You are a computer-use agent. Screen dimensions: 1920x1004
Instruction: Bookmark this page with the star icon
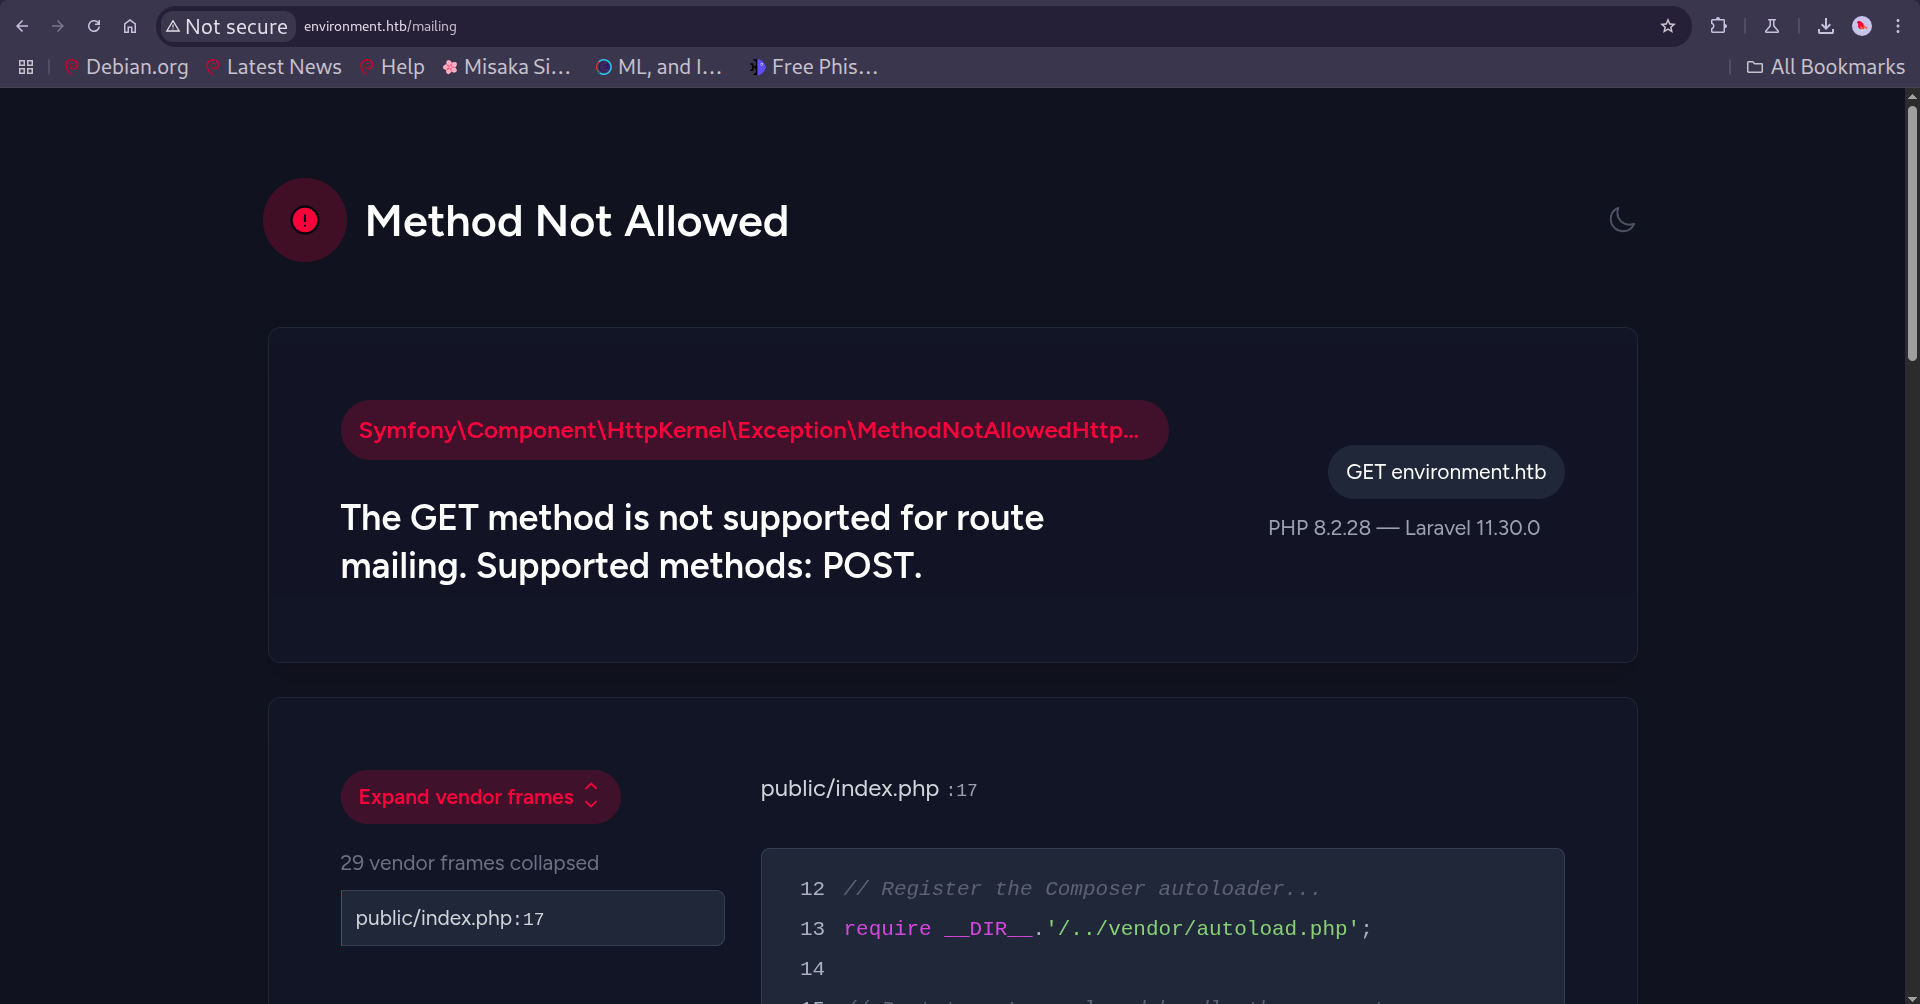tap(1668, 26)
